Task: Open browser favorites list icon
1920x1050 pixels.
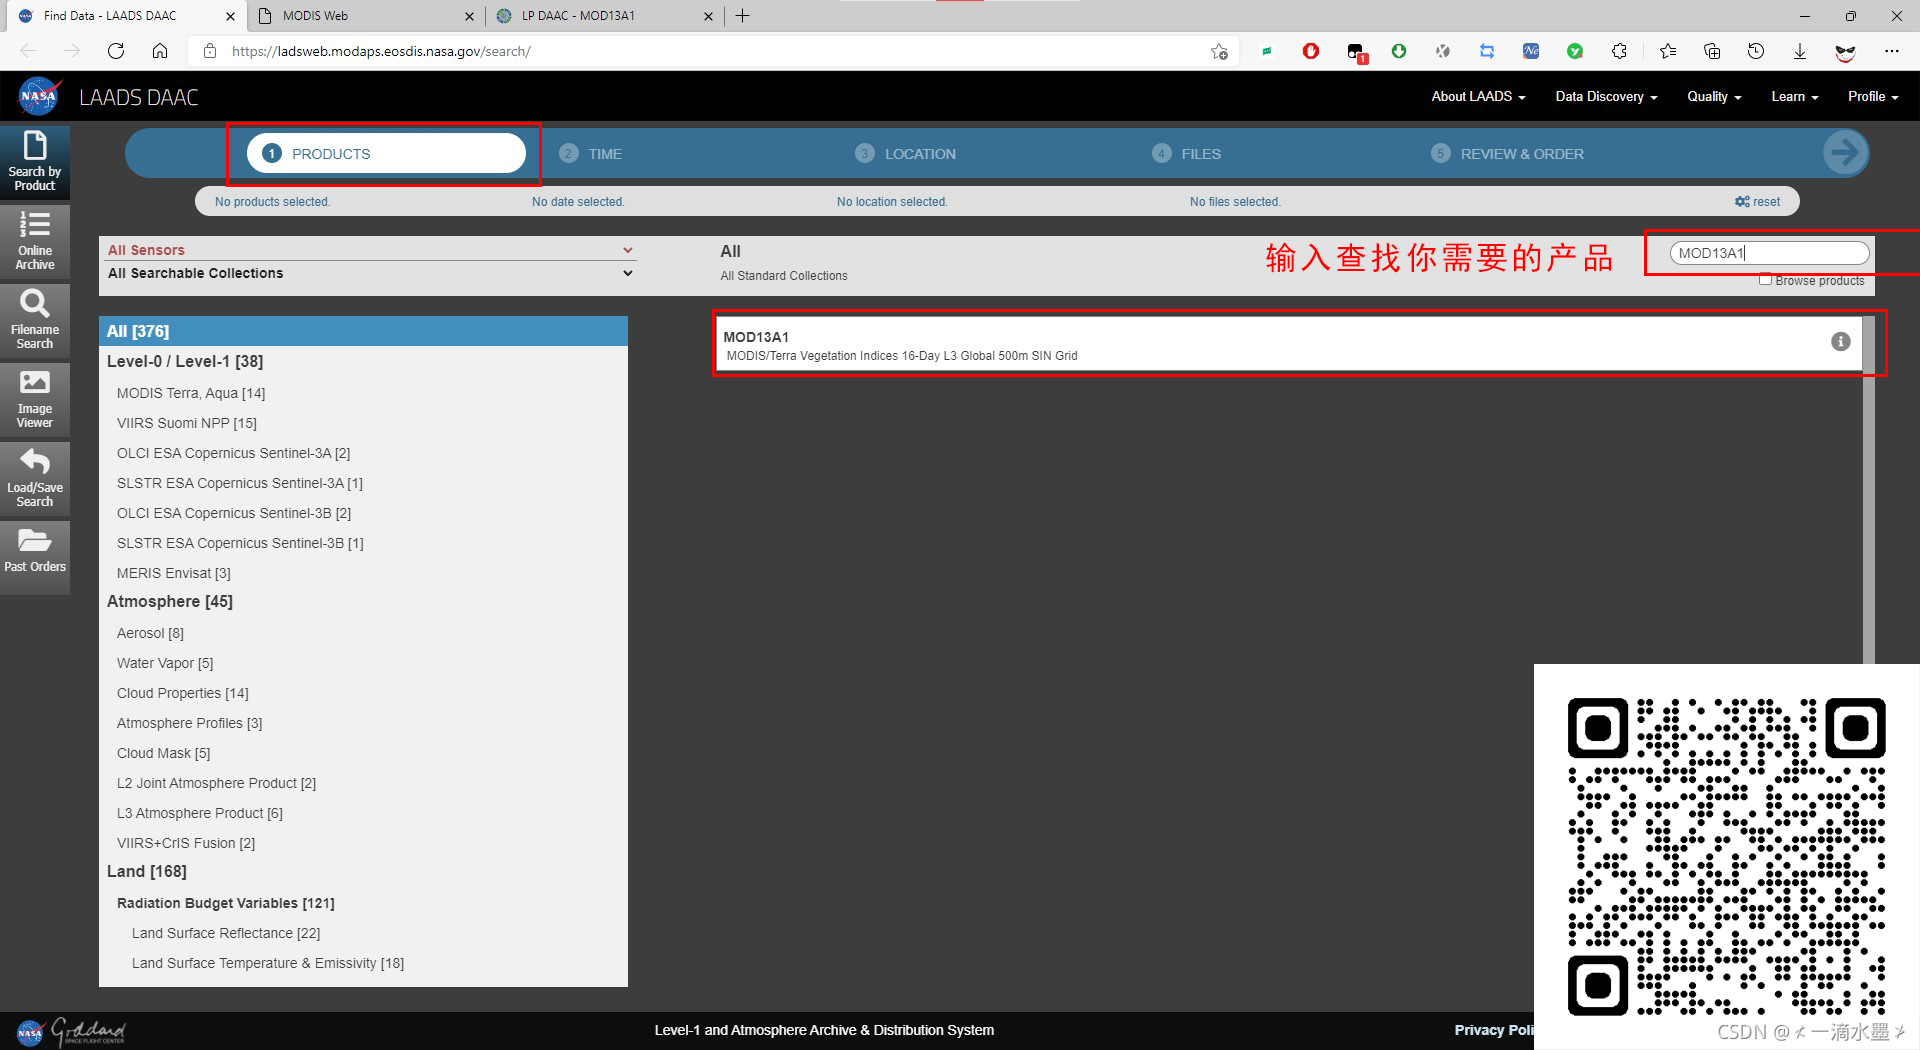Action: [x=1667, y=51]
